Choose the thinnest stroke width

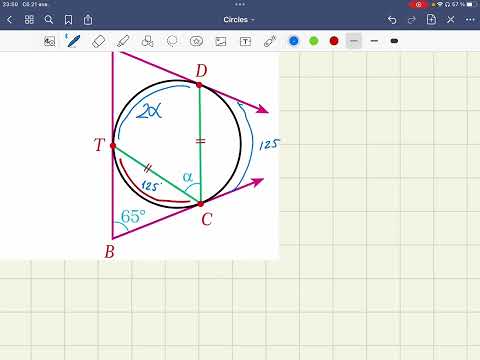[x=354, y=41]
